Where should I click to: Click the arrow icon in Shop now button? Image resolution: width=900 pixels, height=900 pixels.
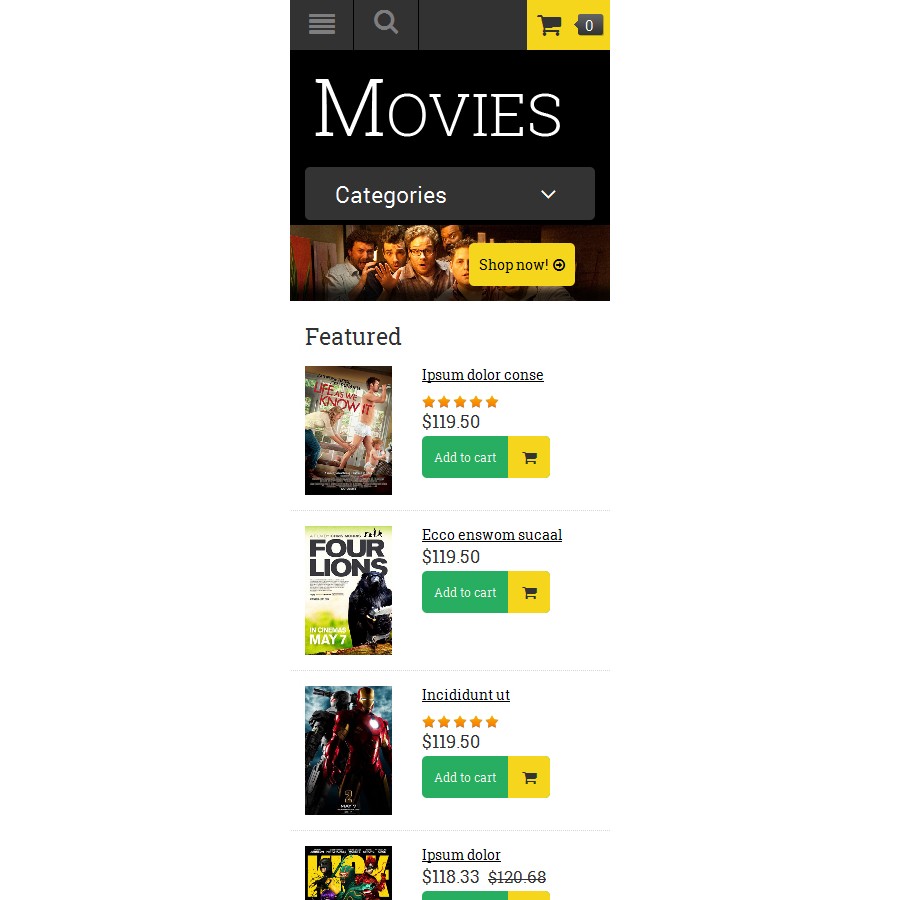[x=559, y=265]
